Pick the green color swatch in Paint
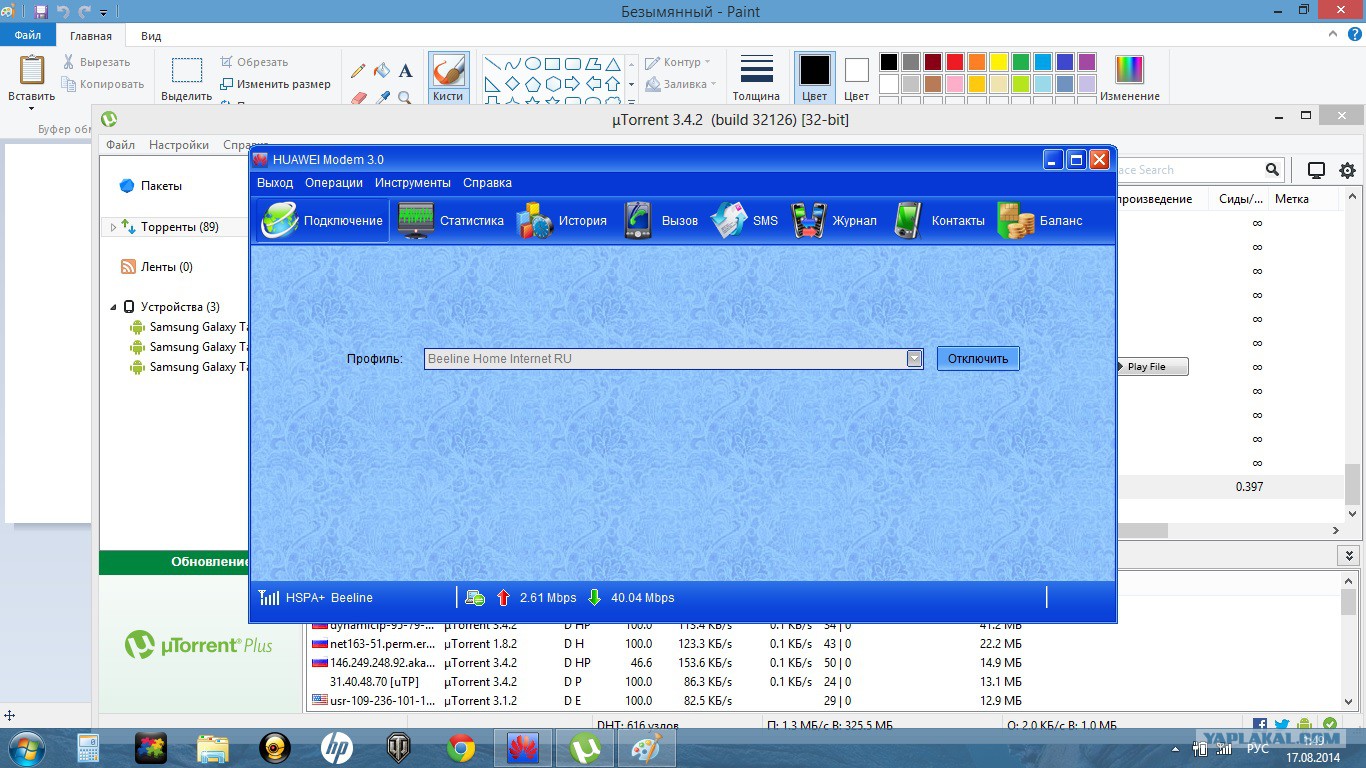The image size is (1366, 768). point(1021,62)
